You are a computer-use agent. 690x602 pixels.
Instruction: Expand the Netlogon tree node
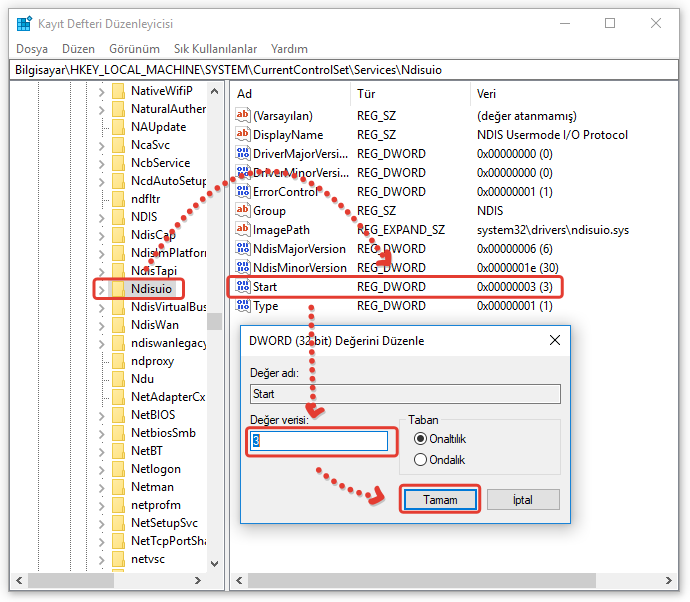101,469
